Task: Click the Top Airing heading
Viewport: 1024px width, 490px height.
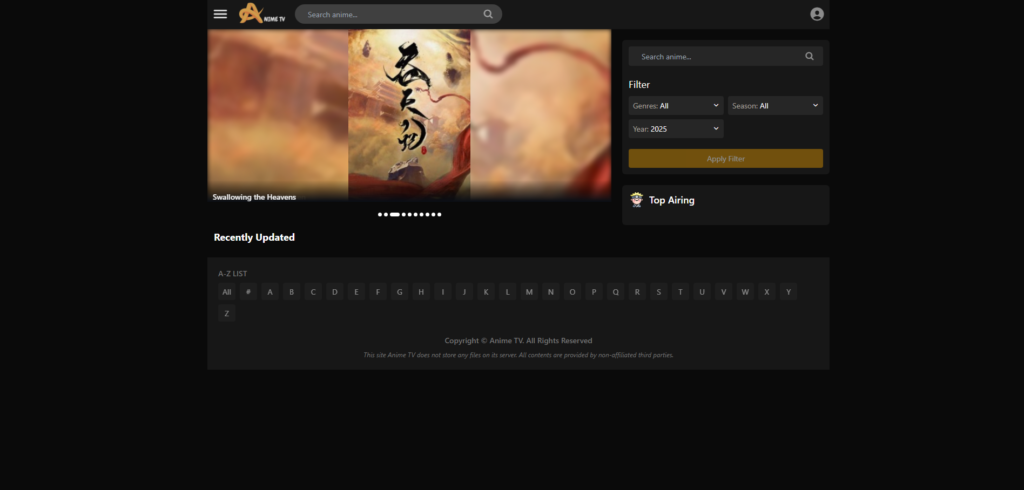Action: coord(671,201)
